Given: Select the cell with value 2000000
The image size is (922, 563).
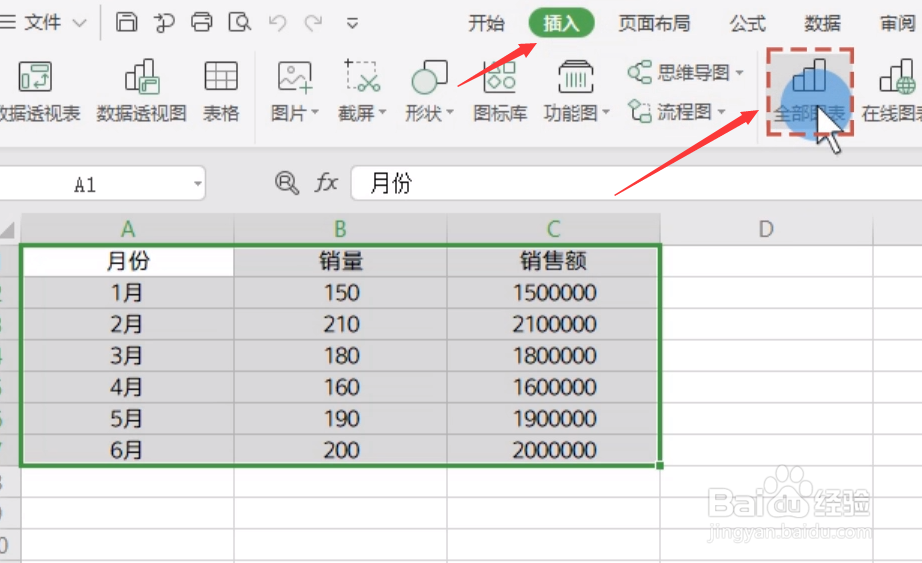Looking at the screenshot, I should tap(553, 450).
